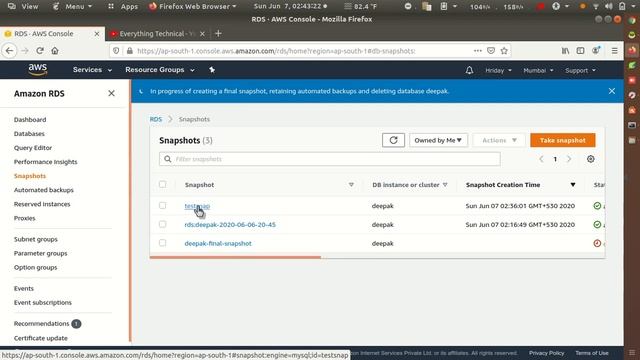Refresh the snapshots list

tap(393, 140)
